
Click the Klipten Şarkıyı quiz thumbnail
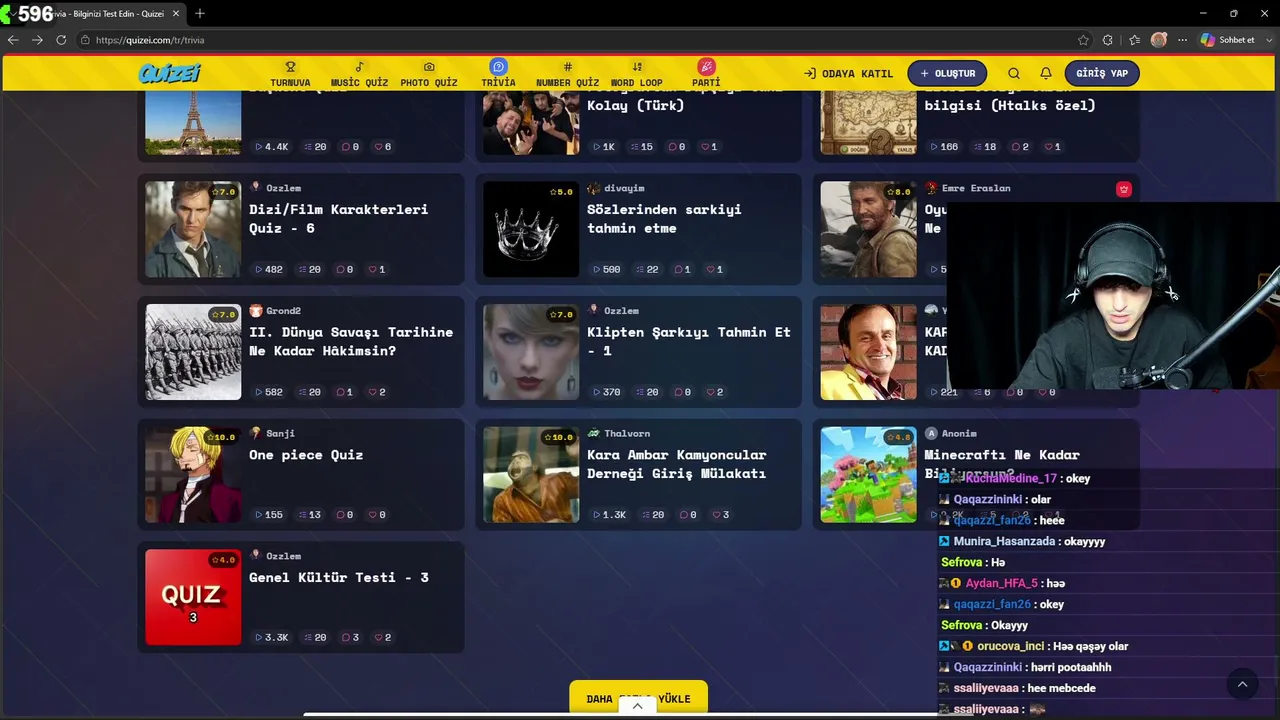tap(531, 352)
